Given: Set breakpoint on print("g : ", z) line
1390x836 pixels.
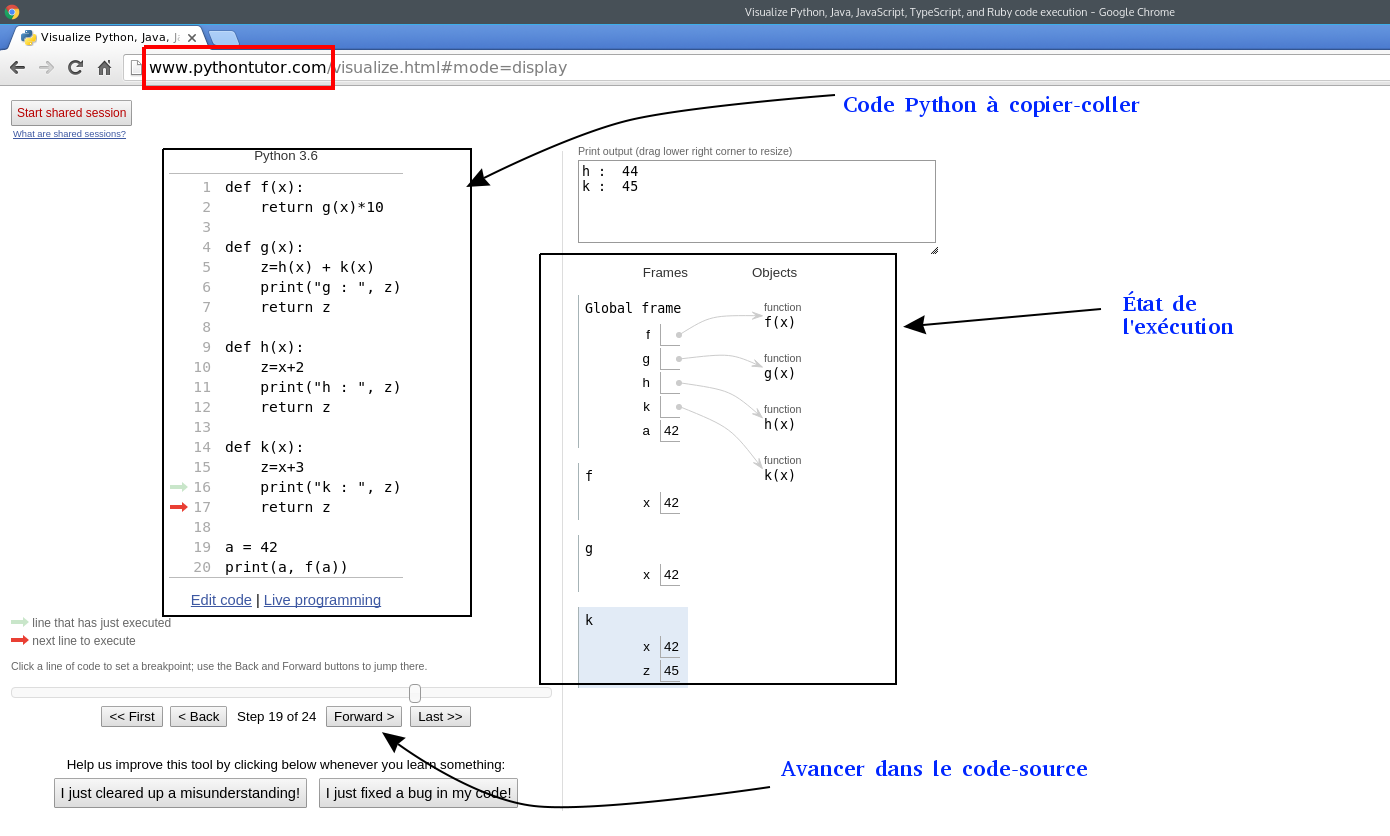Looking at the screenshot, I should [330, 287].
